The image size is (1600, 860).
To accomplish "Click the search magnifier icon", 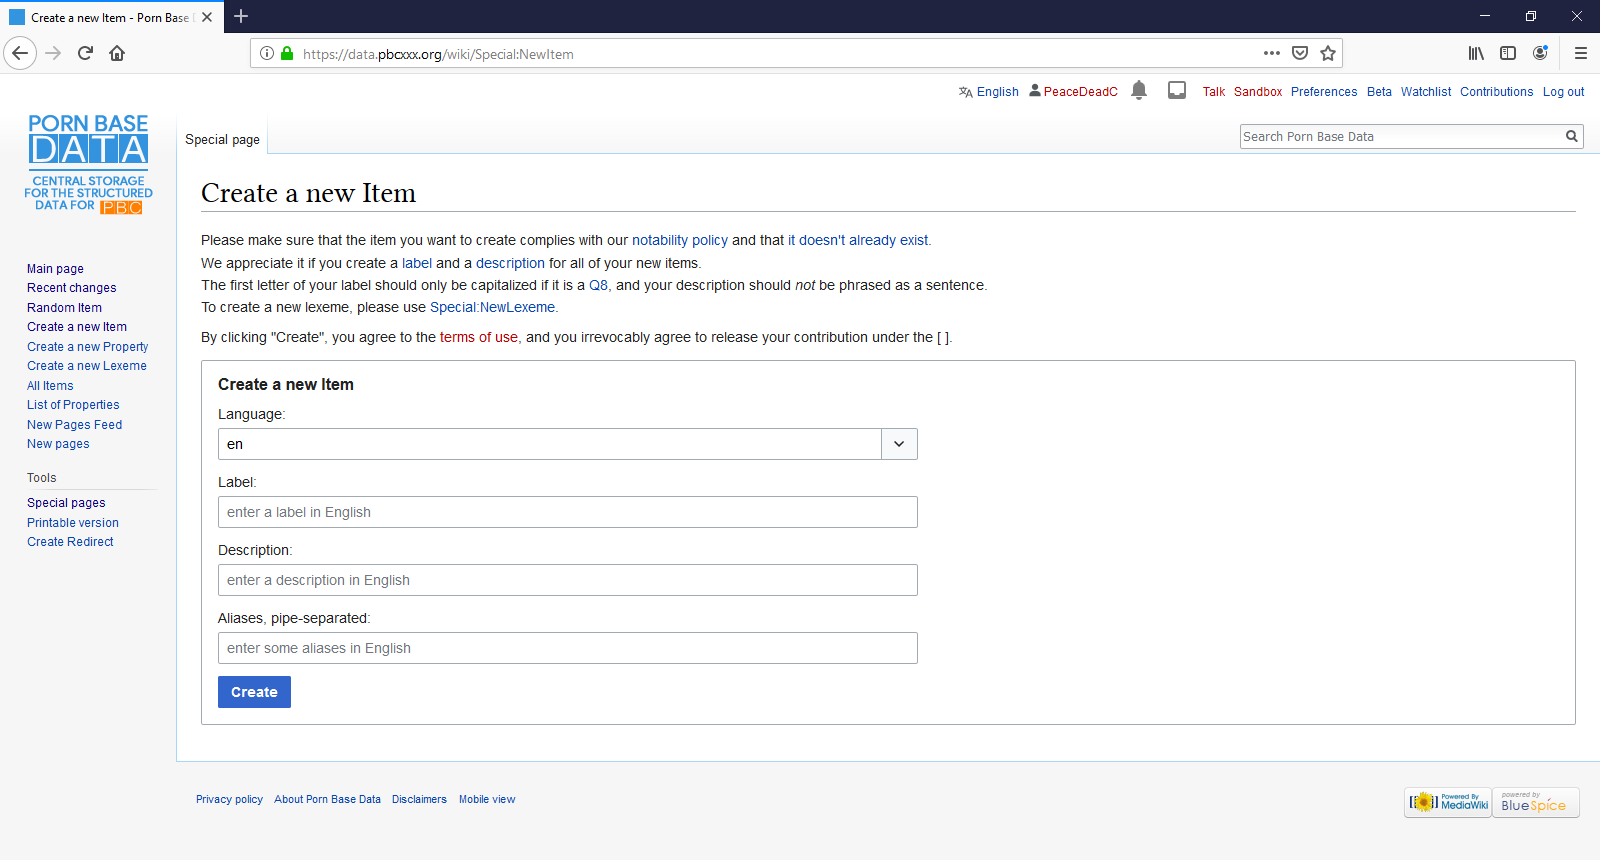I will pyautogui.click(x=1571, y=137).
